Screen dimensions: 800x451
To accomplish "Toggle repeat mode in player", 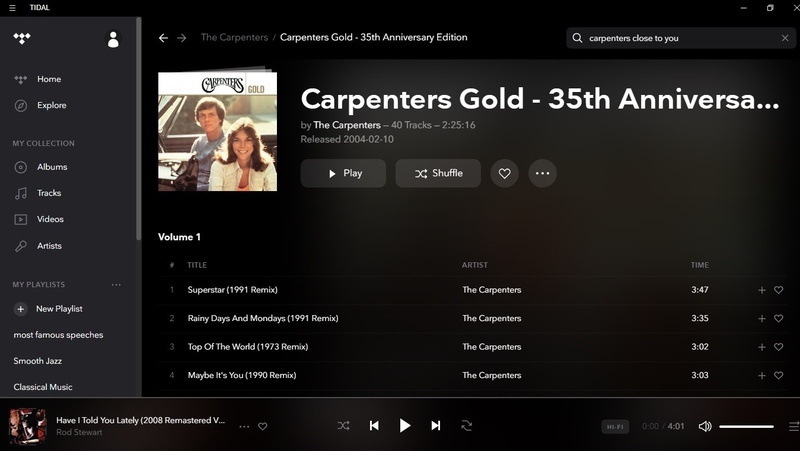I will 466,425.
